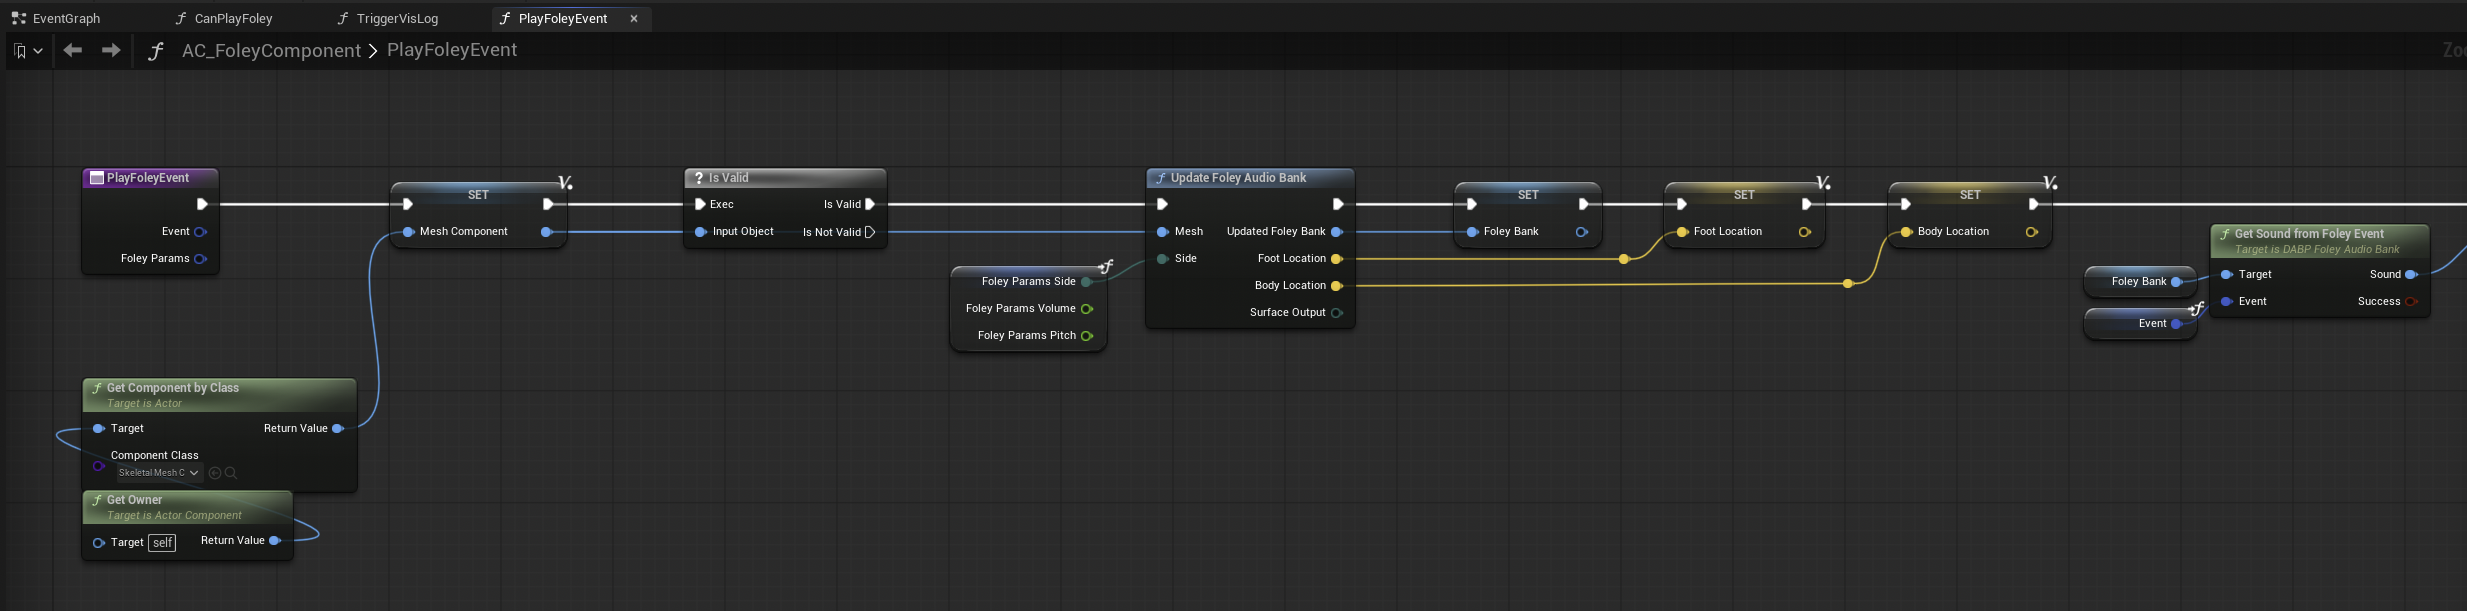Image resolution: width=2467 pixels, height=611 pixels.
Task: Select the SET Foley Bank node header
Action: [x=1528, y=194]
